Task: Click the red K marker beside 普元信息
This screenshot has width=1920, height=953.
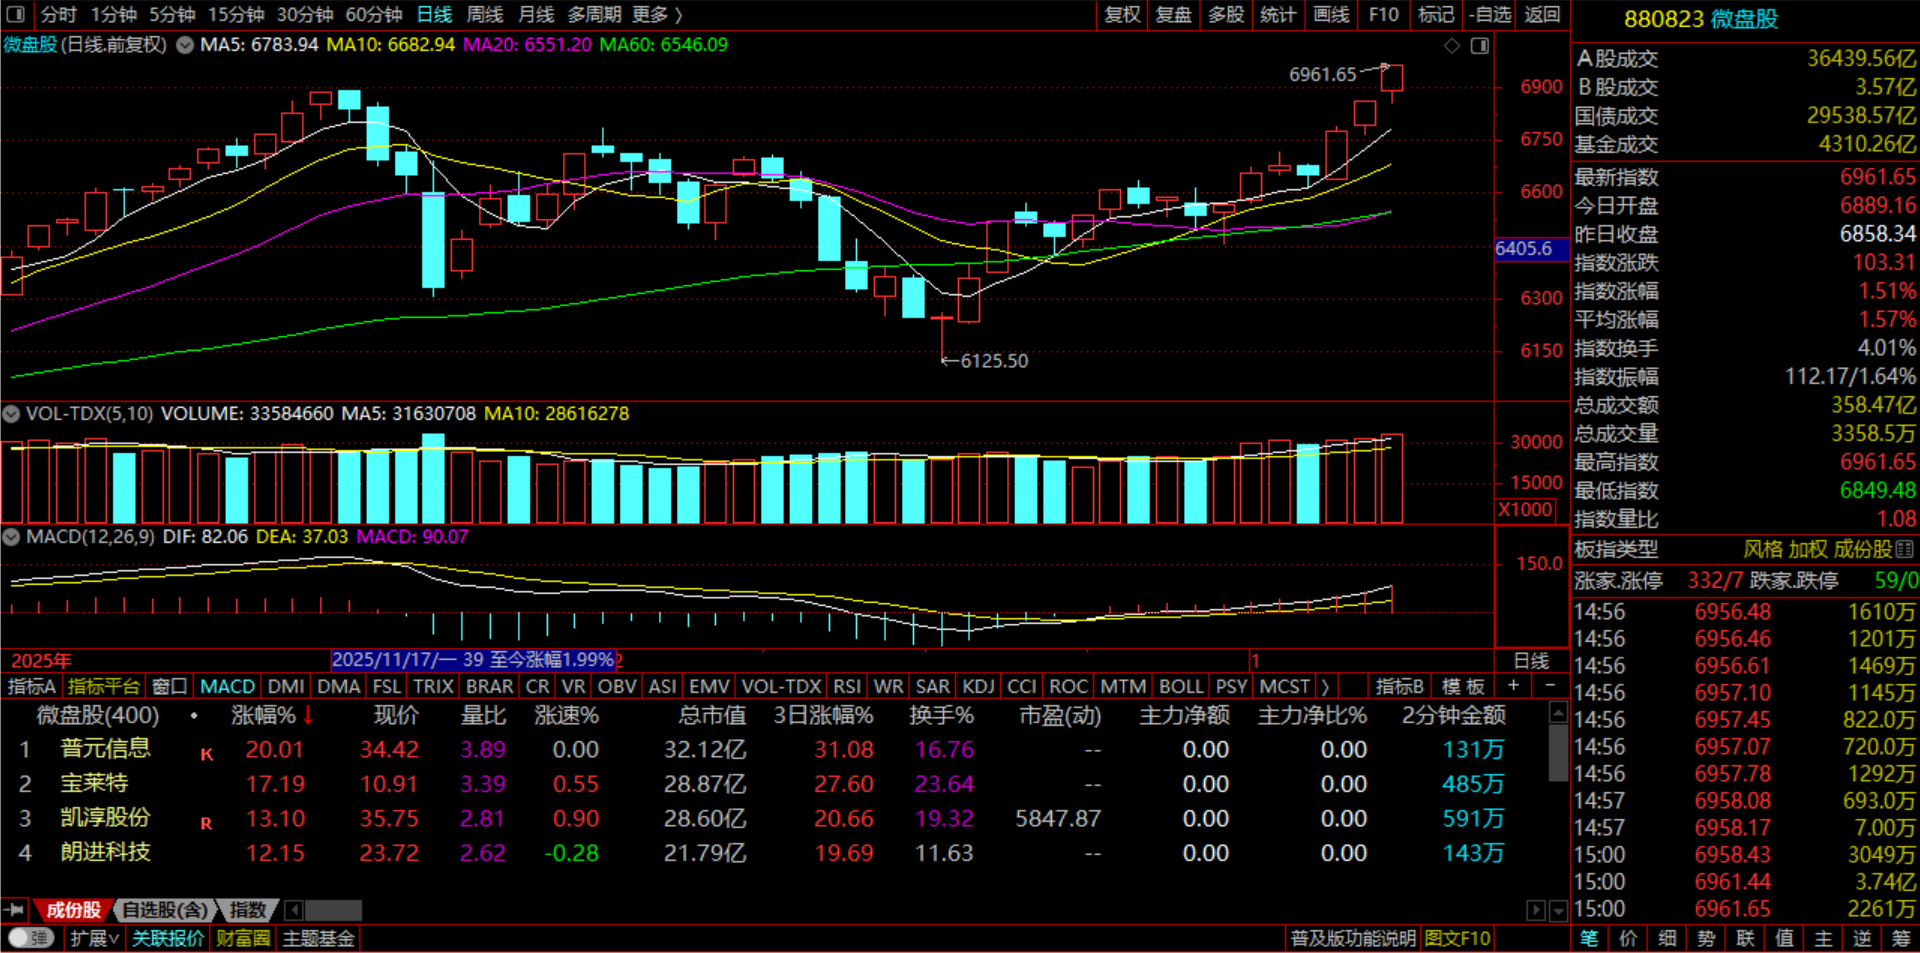Action: tap(207, 754)
